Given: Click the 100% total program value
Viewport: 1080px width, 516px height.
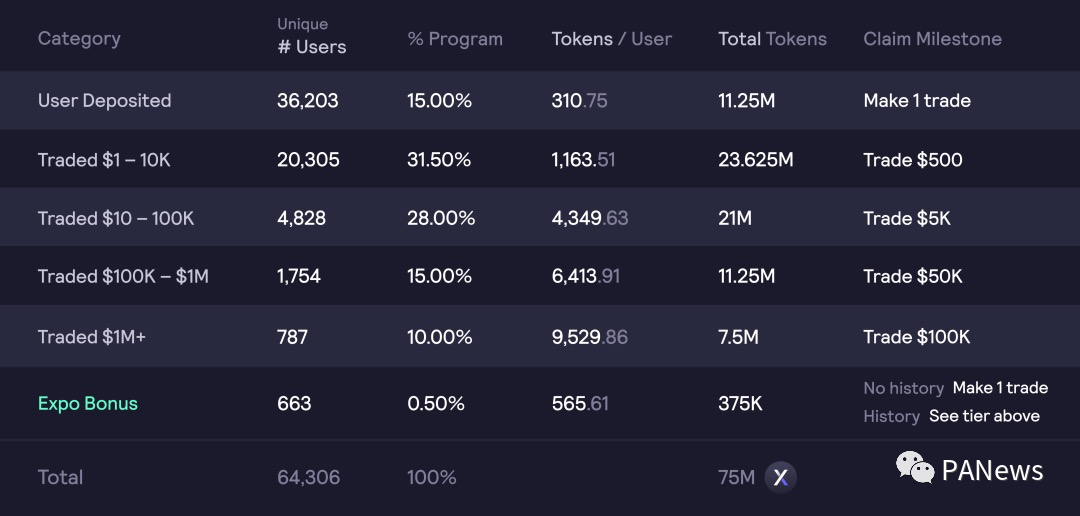Looking at the screenshot, I should 431,477.
